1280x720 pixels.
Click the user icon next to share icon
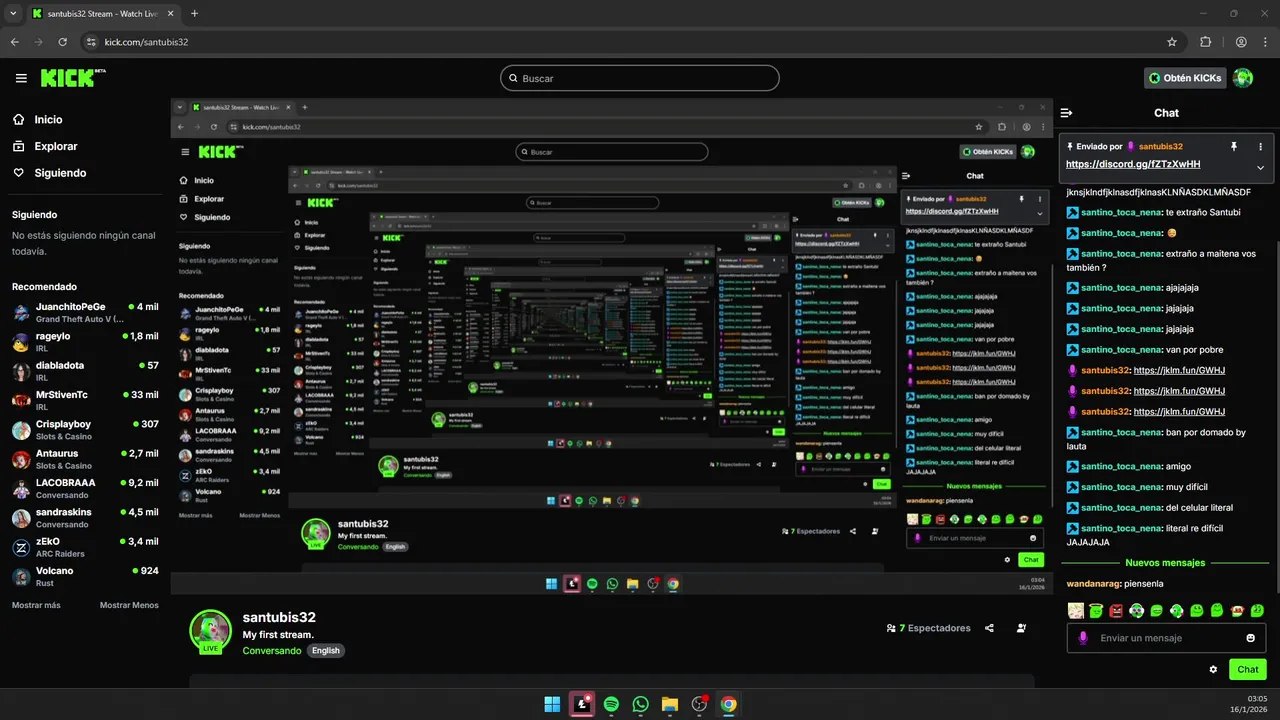click(1021, 628)
